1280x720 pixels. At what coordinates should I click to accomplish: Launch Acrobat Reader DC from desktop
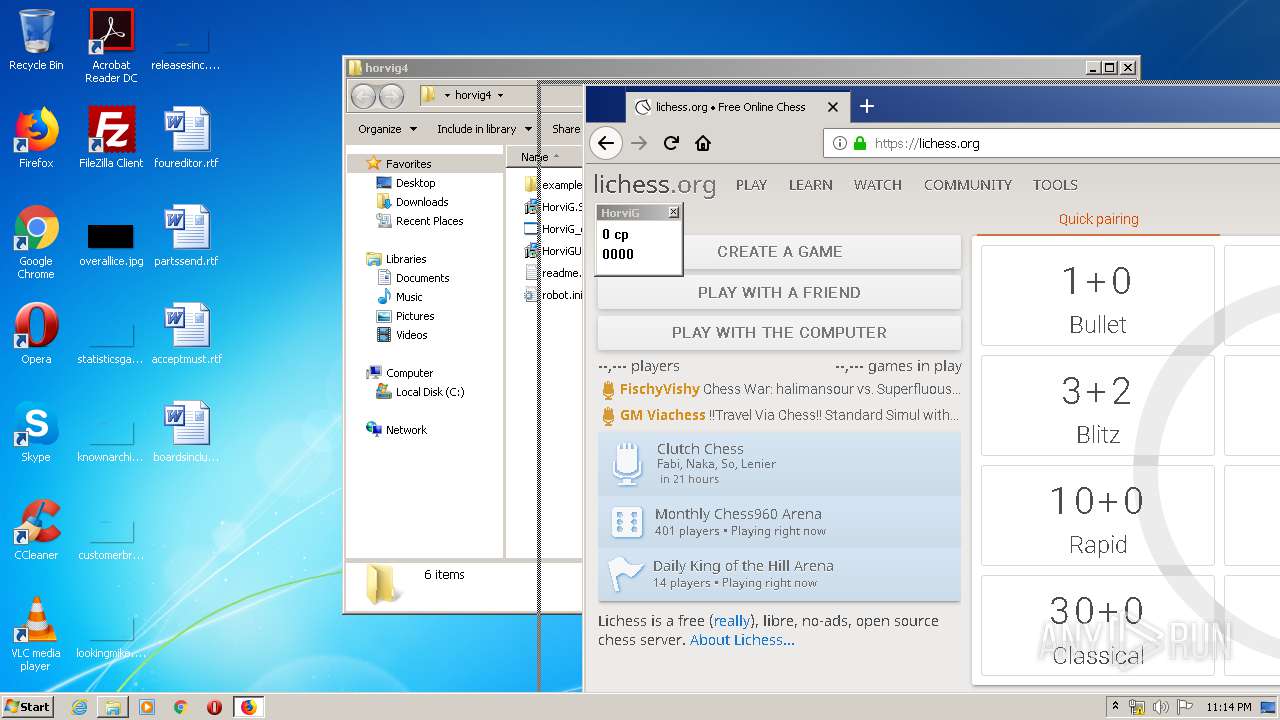click(x=111, y=46)
